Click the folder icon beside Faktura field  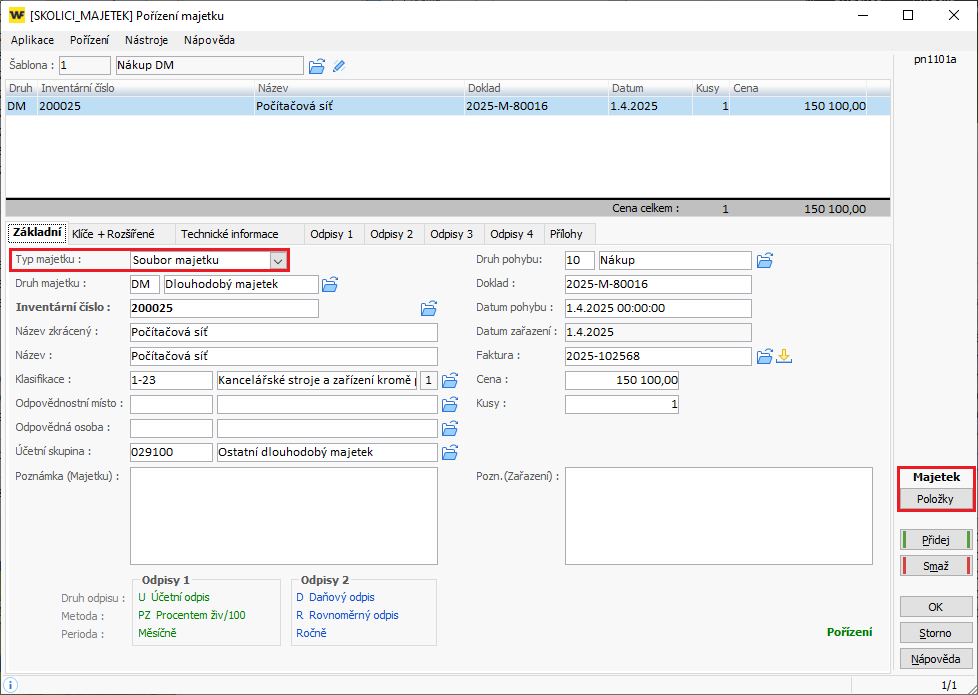[x=765, y=356]
